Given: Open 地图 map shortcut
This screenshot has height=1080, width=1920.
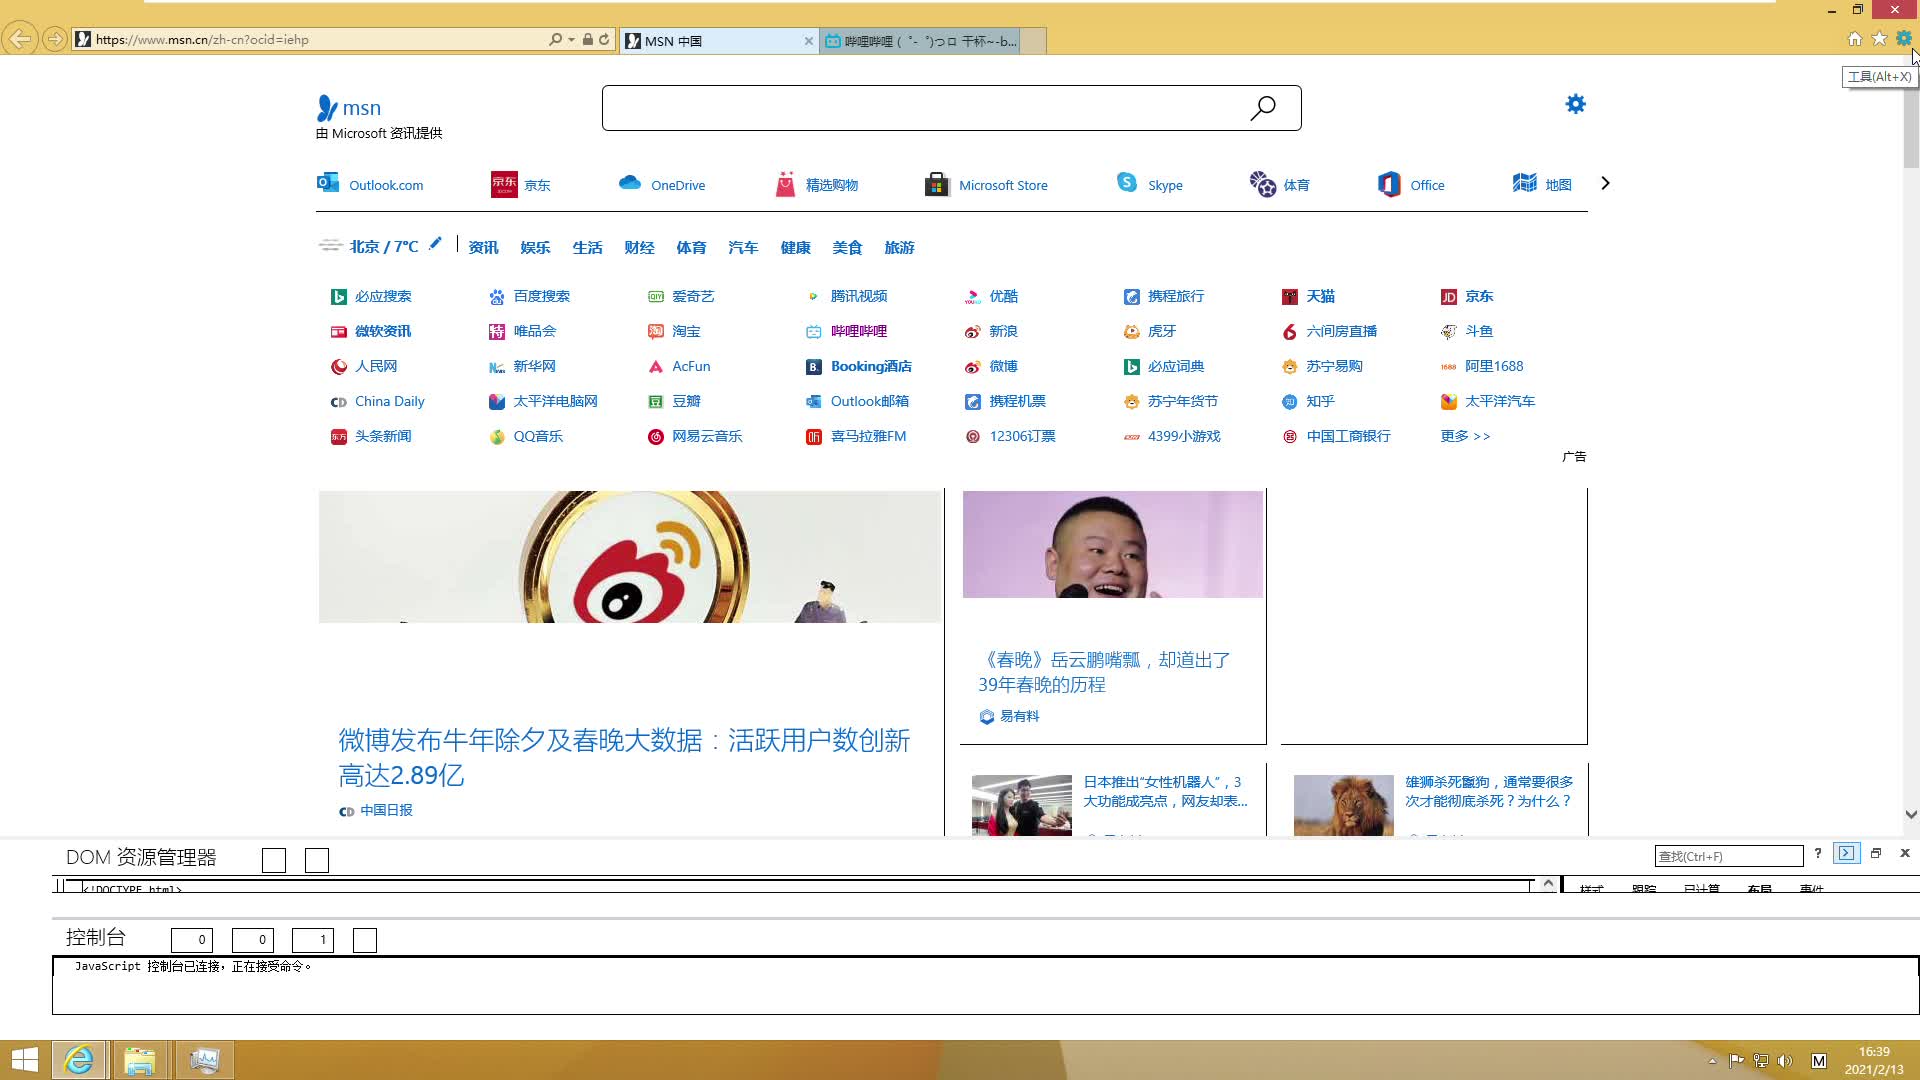Looking at the screenshot, I should click(1541, 184).
